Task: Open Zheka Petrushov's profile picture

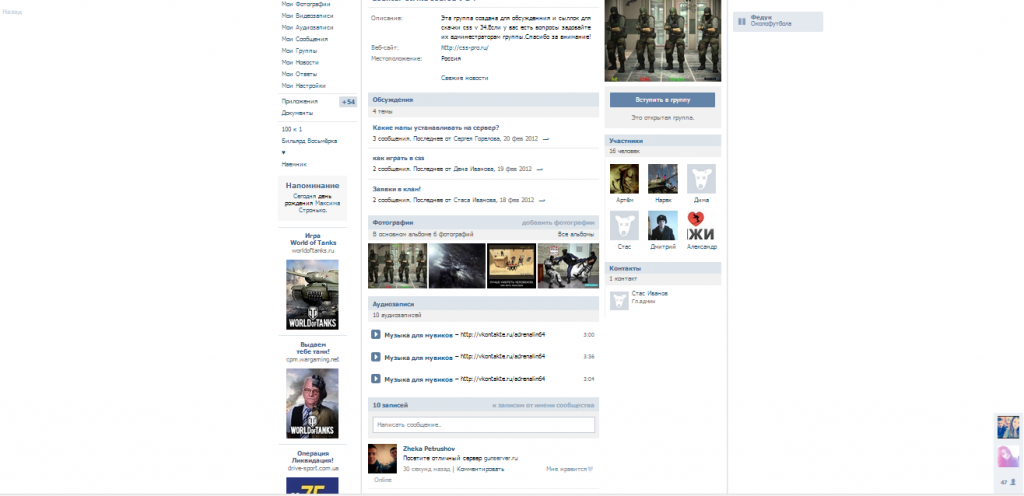Action: (x=383, y=459)
